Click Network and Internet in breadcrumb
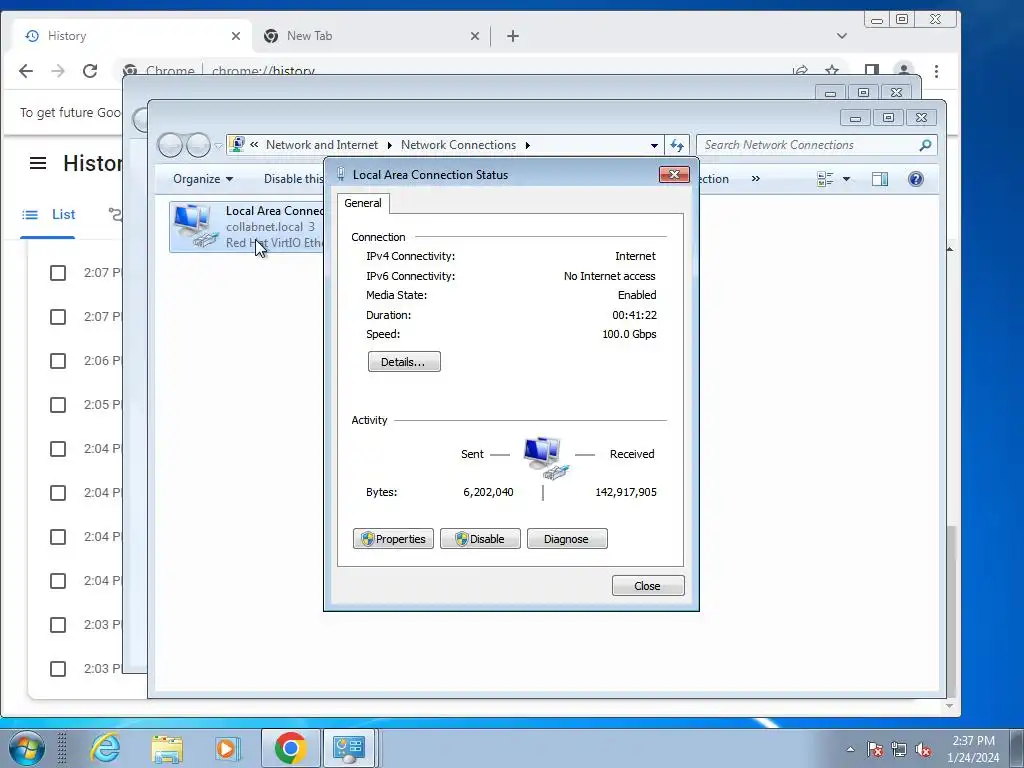The width and height of the screenshot is (1024, 768). pos(321,145)
